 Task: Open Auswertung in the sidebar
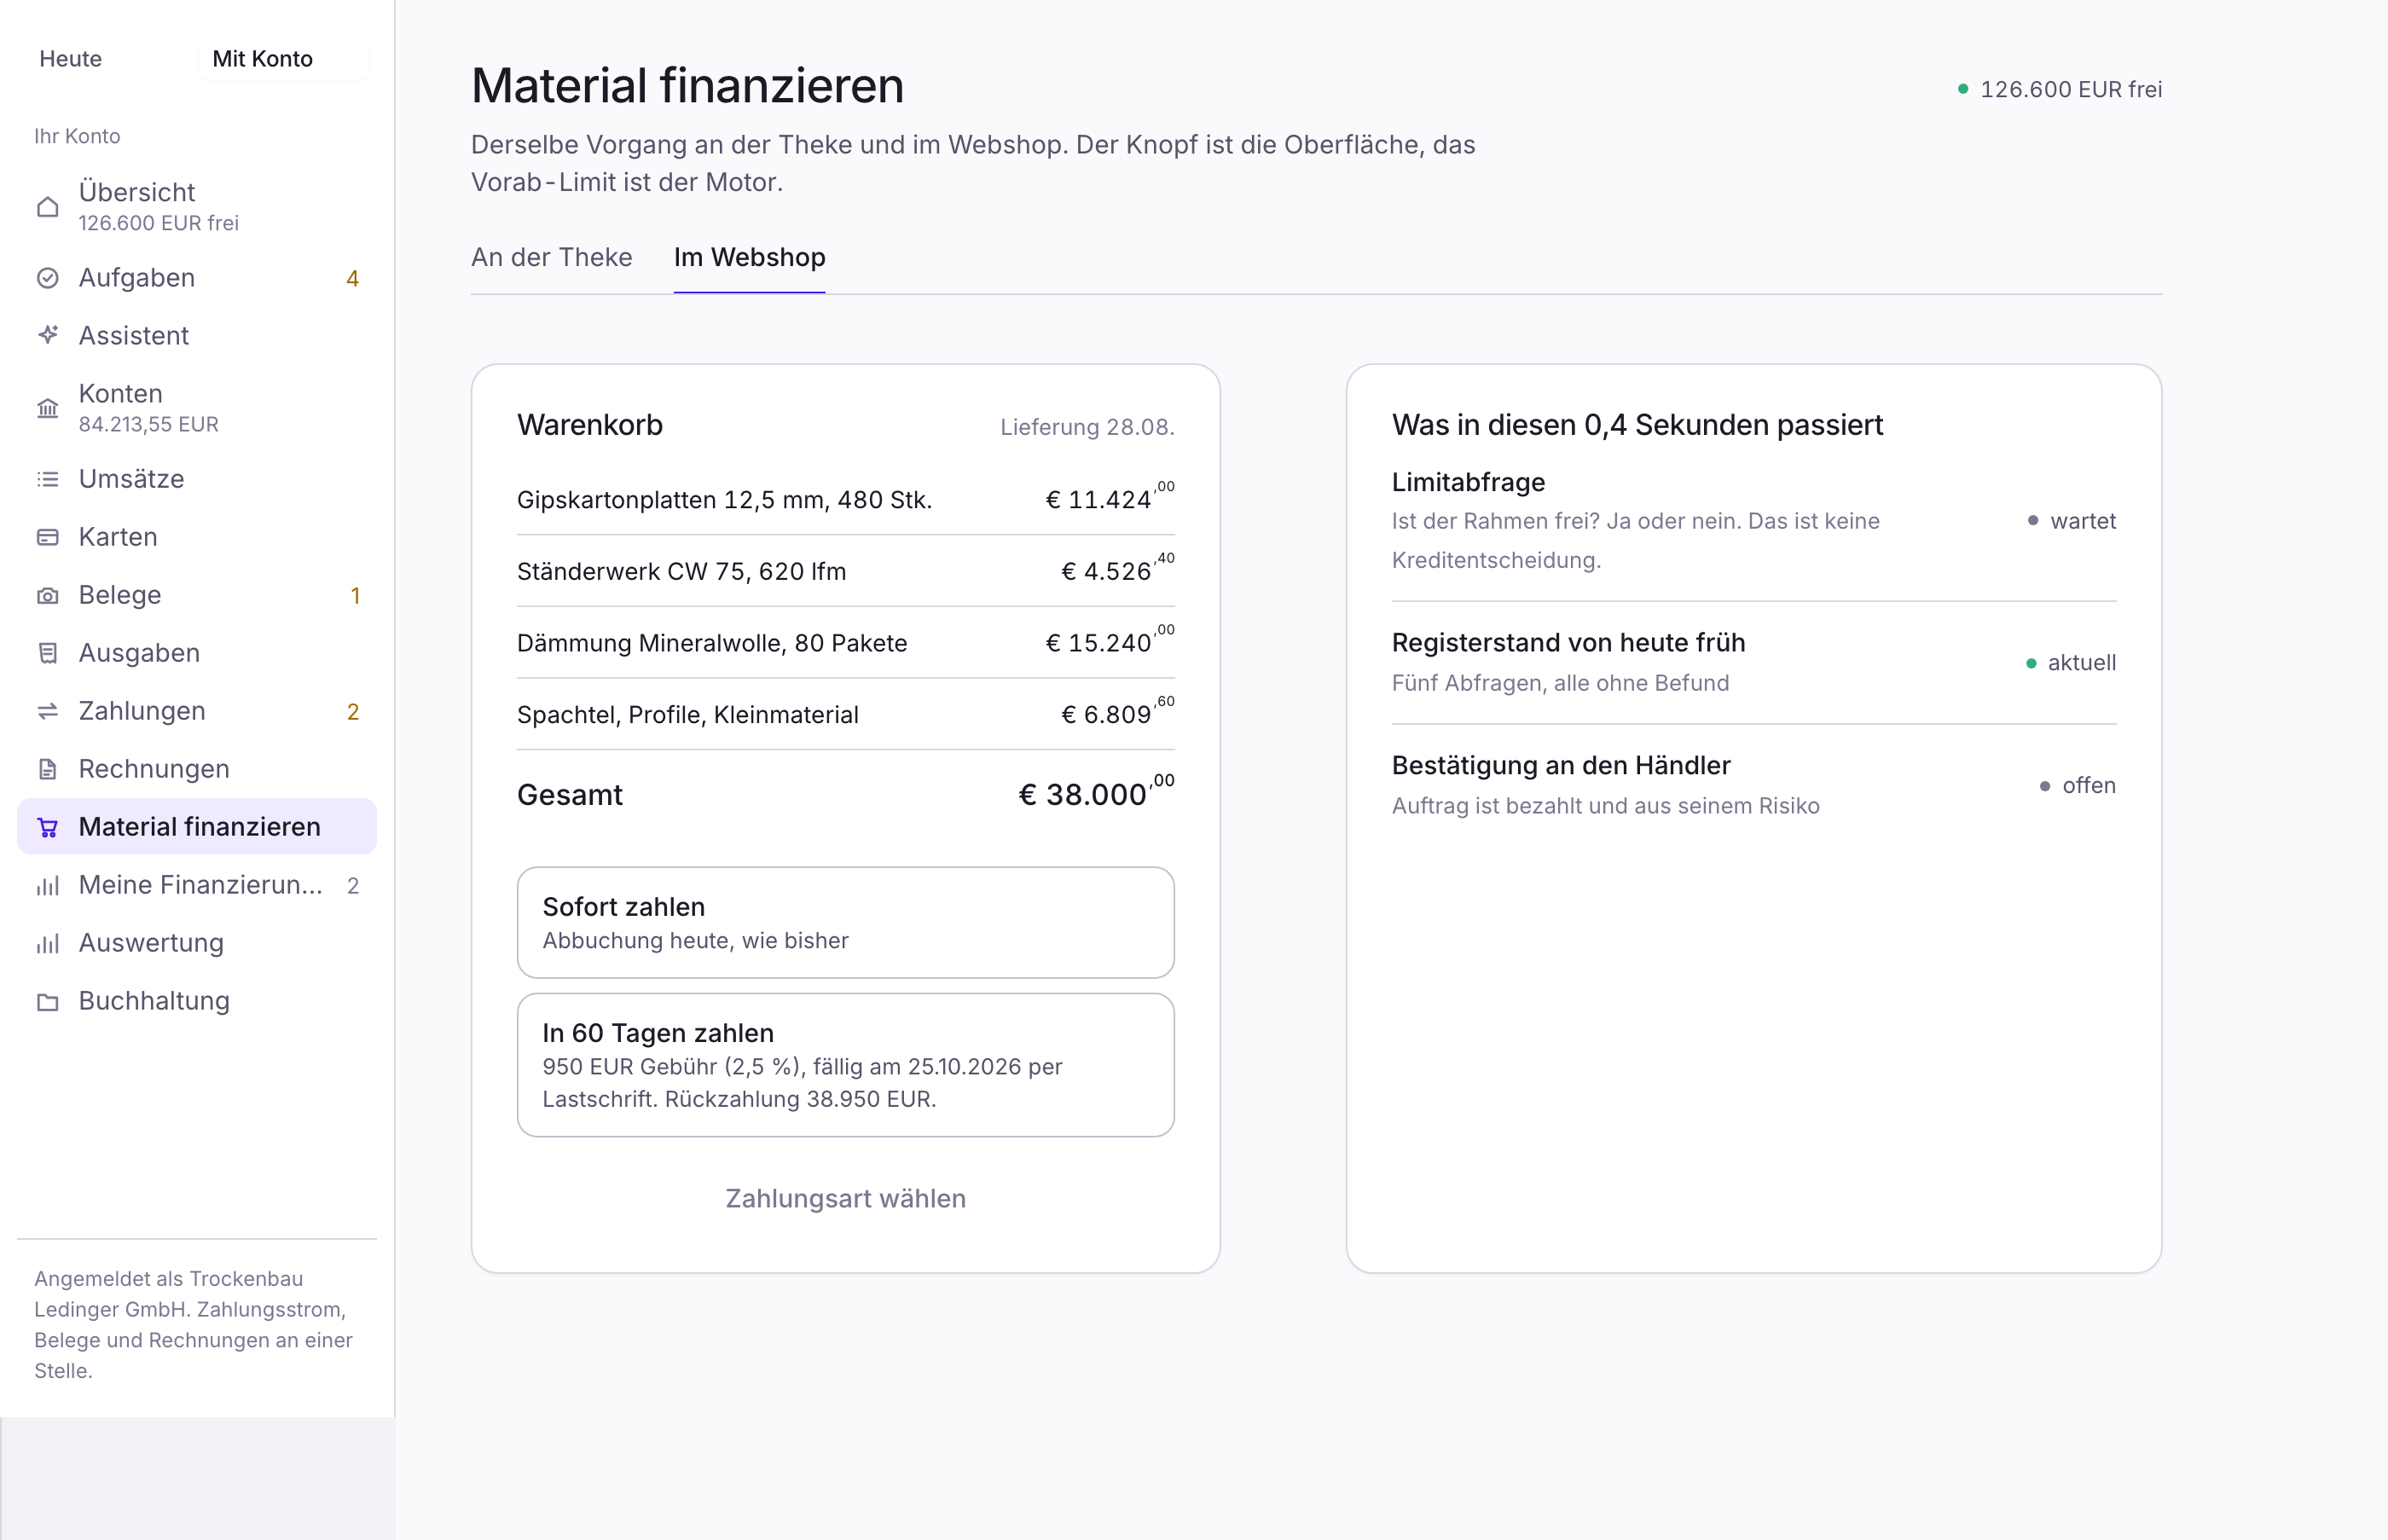(197, 943)
